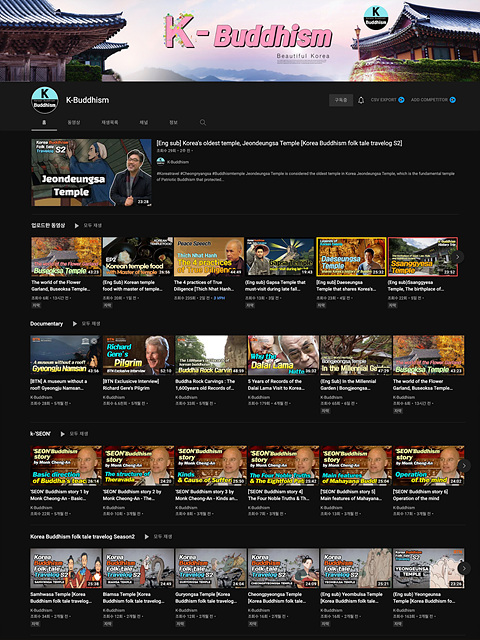Click the round K-Buddhism logo in banner
480x640 pixels.
coord(376,18)
